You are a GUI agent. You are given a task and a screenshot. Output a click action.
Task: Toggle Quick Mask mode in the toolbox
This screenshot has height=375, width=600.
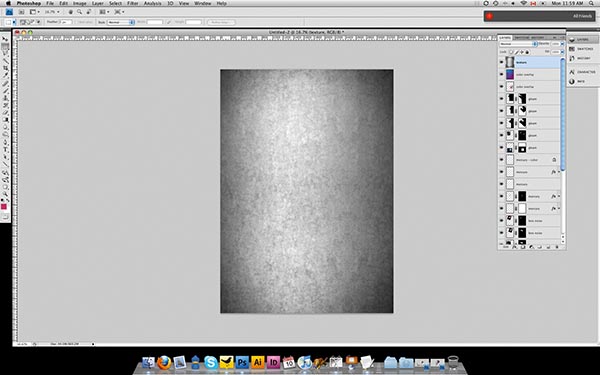(5, 217)
